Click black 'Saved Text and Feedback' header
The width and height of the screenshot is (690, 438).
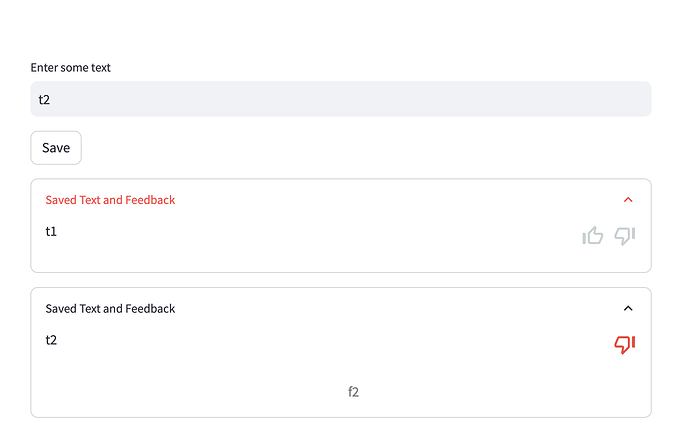pyautogui.click(x=110, y=309)
